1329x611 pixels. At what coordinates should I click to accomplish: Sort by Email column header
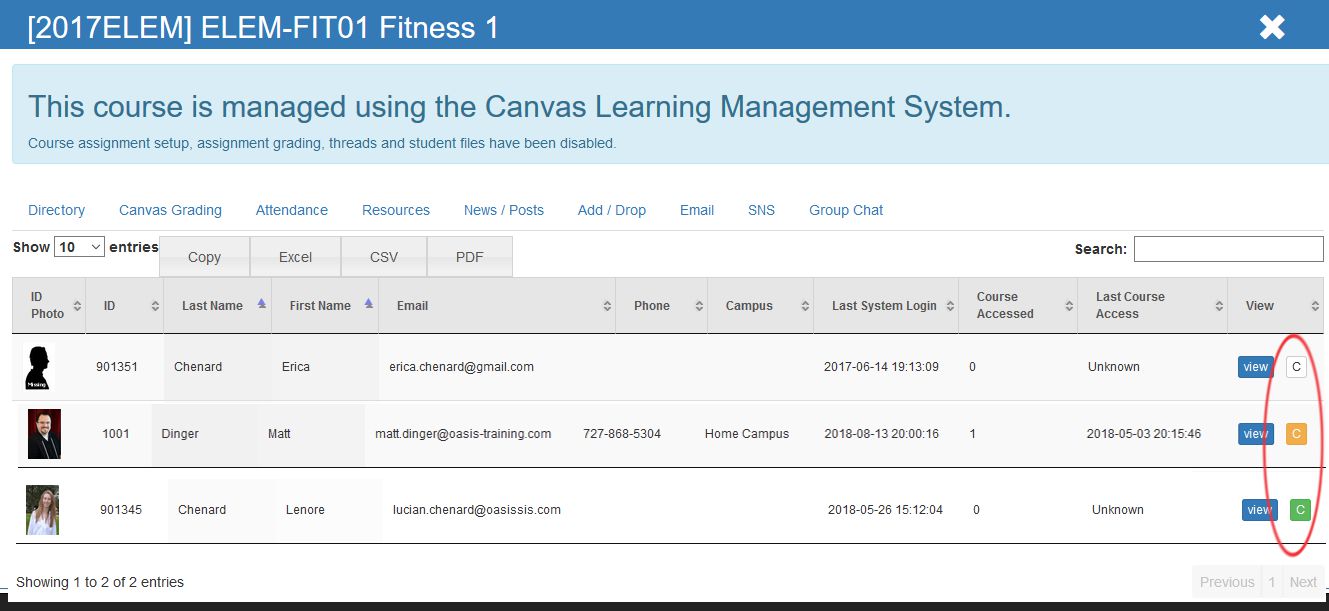click(497, 305)
